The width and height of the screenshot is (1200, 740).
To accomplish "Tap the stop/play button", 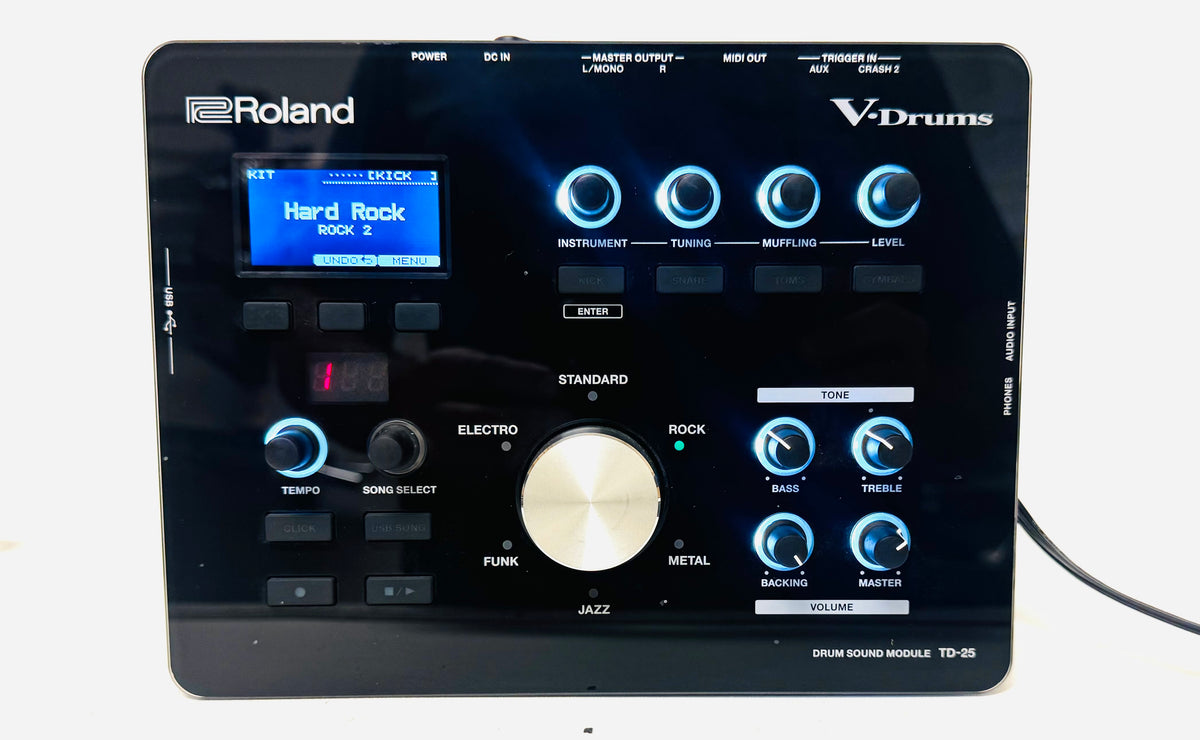I will (399, 591).
